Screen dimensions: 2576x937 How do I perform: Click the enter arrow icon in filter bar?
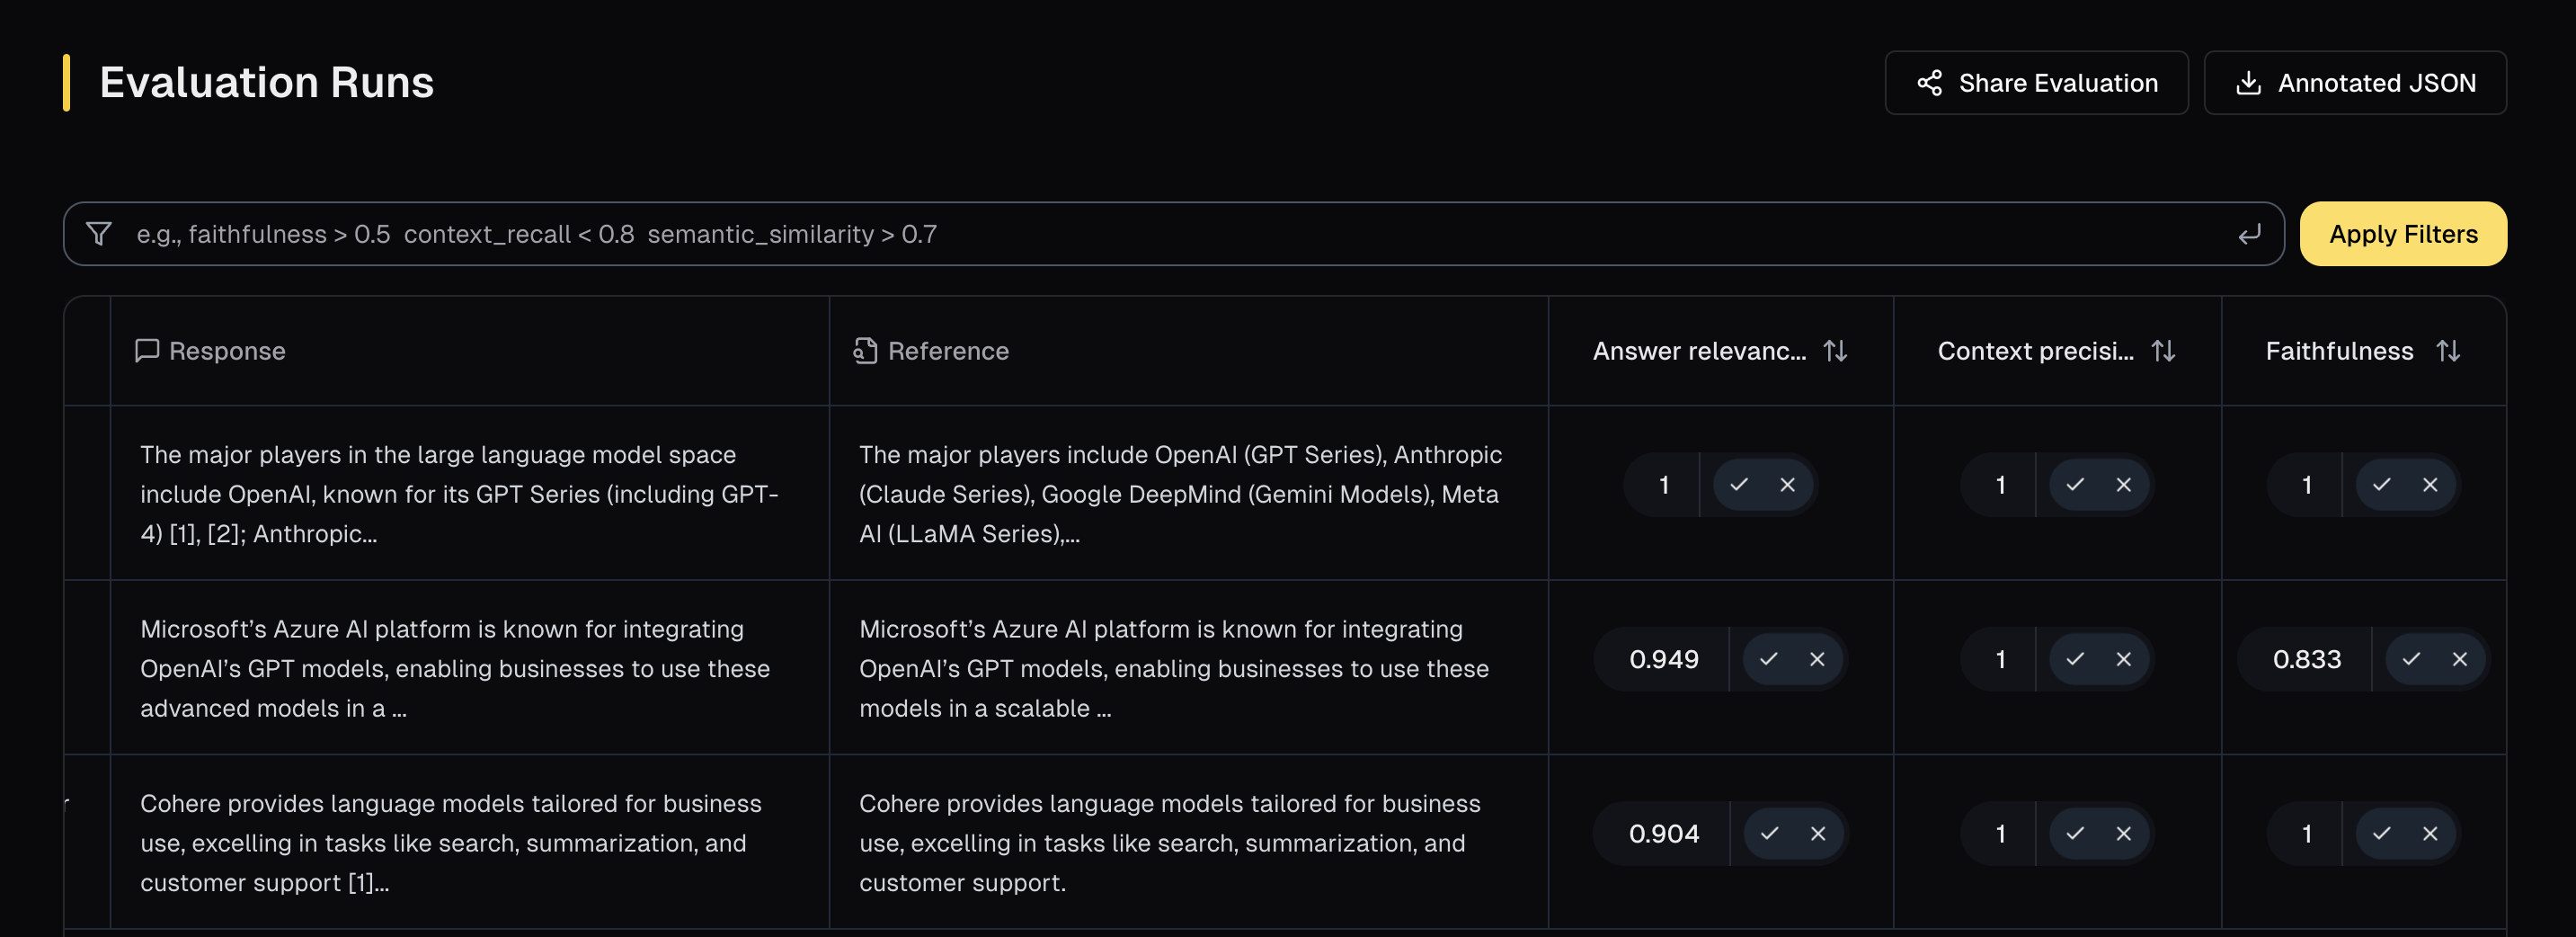tap(2249, 234)
